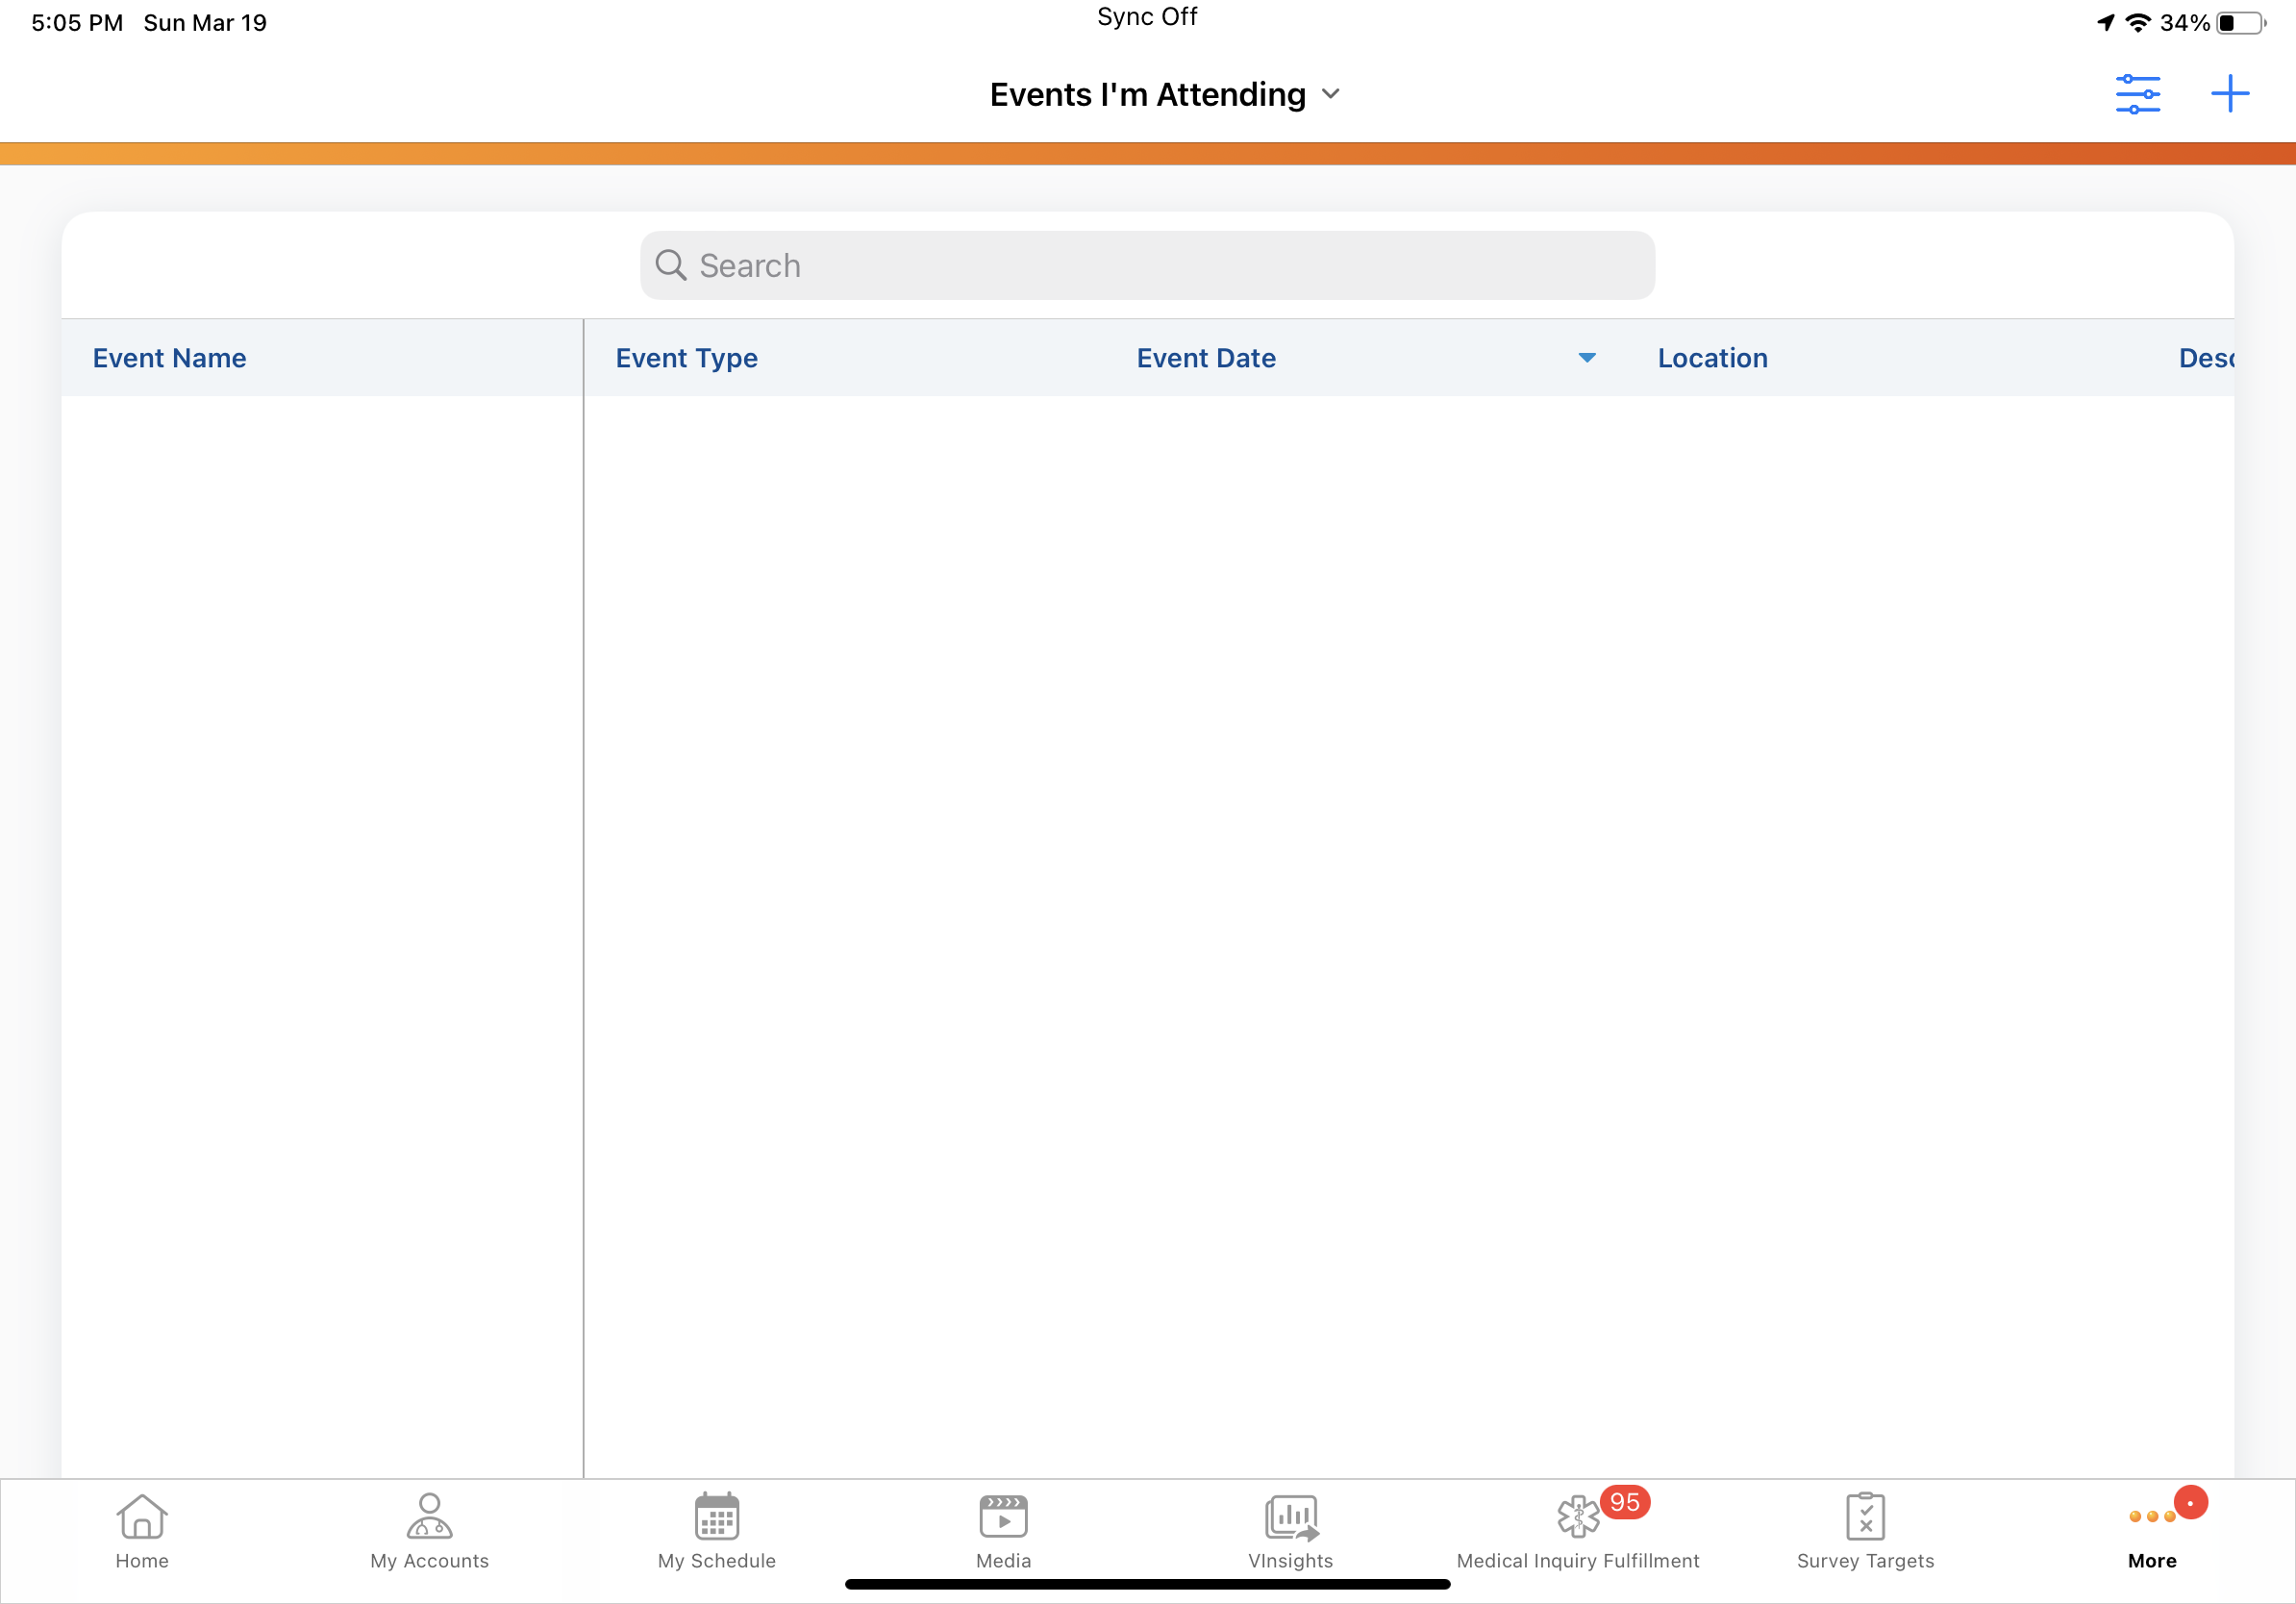Go to Home via house icon

click(142, 1516)
